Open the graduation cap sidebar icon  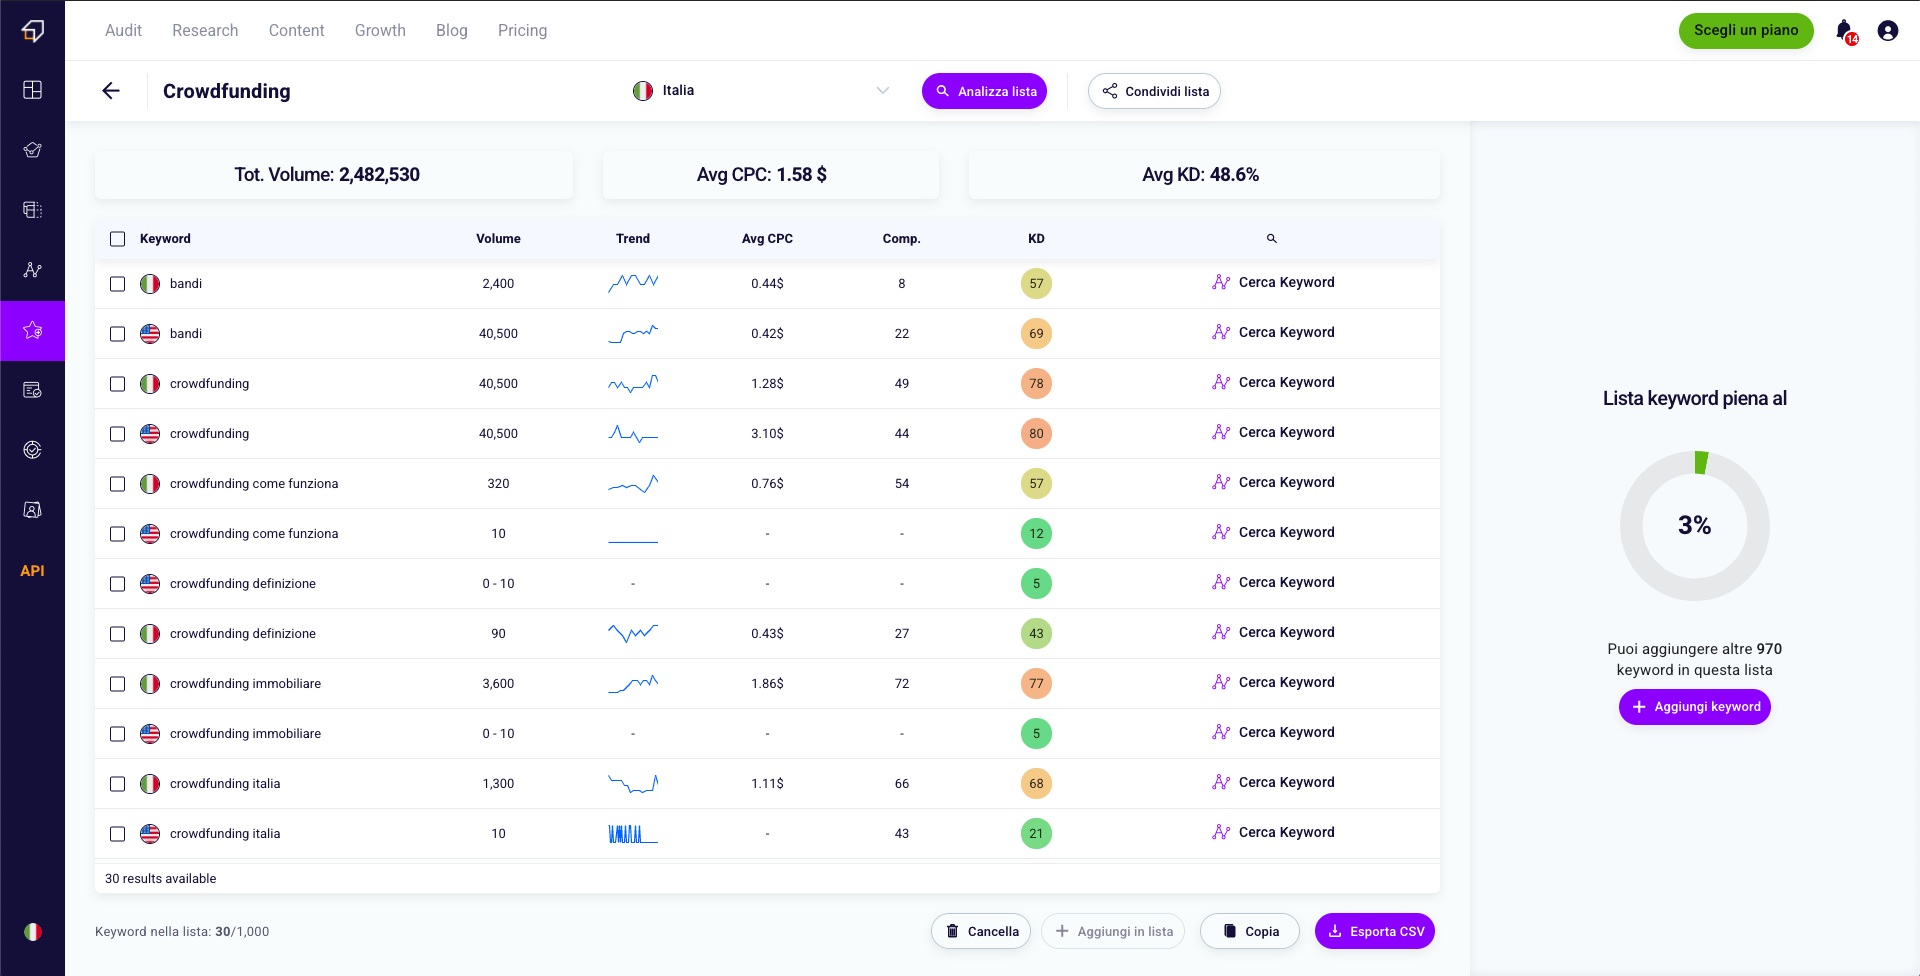[32, 150]
